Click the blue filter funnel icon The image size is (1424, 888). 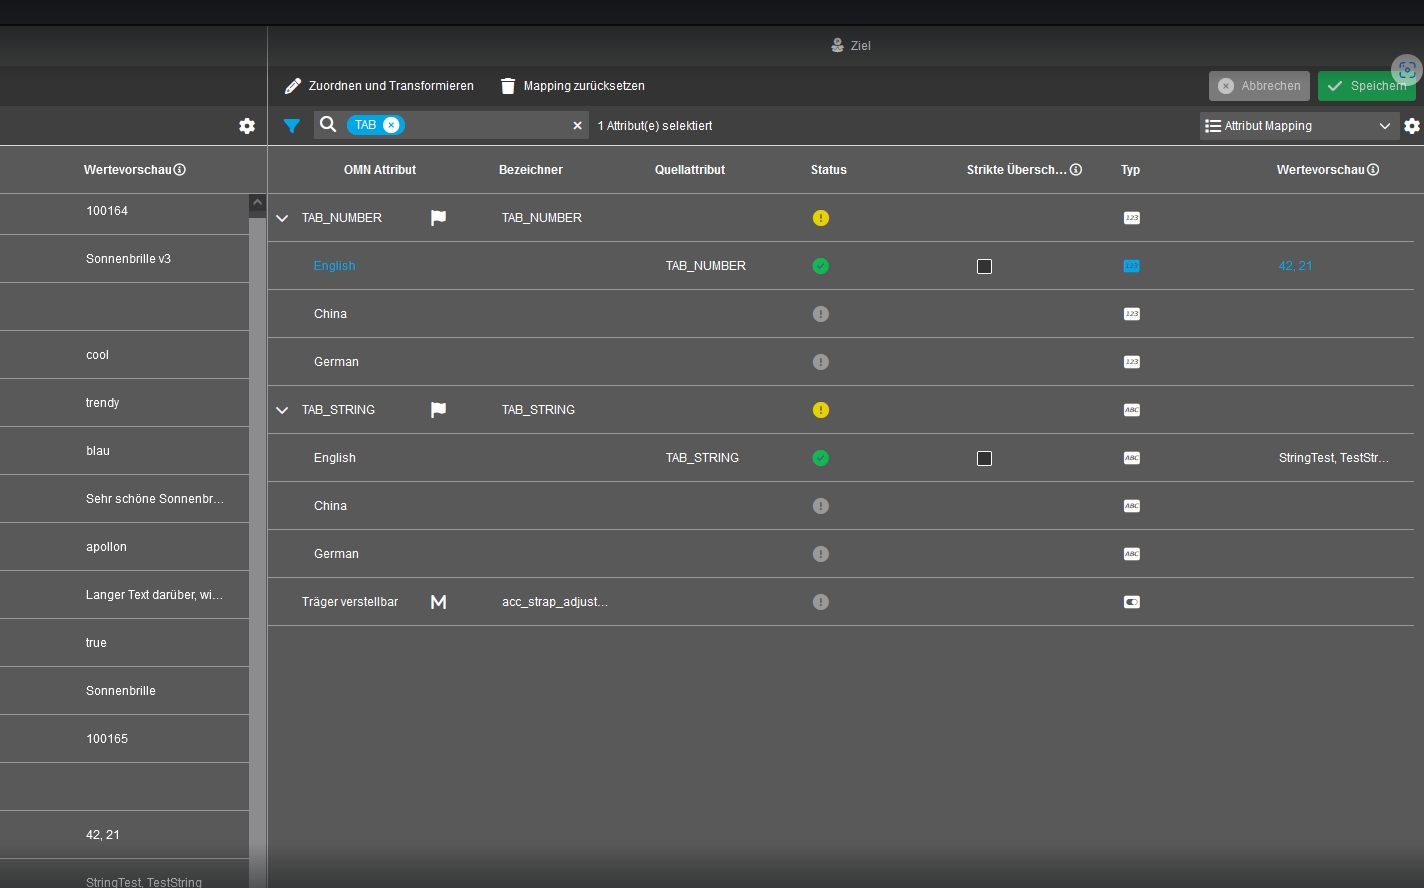coord(291,126)
